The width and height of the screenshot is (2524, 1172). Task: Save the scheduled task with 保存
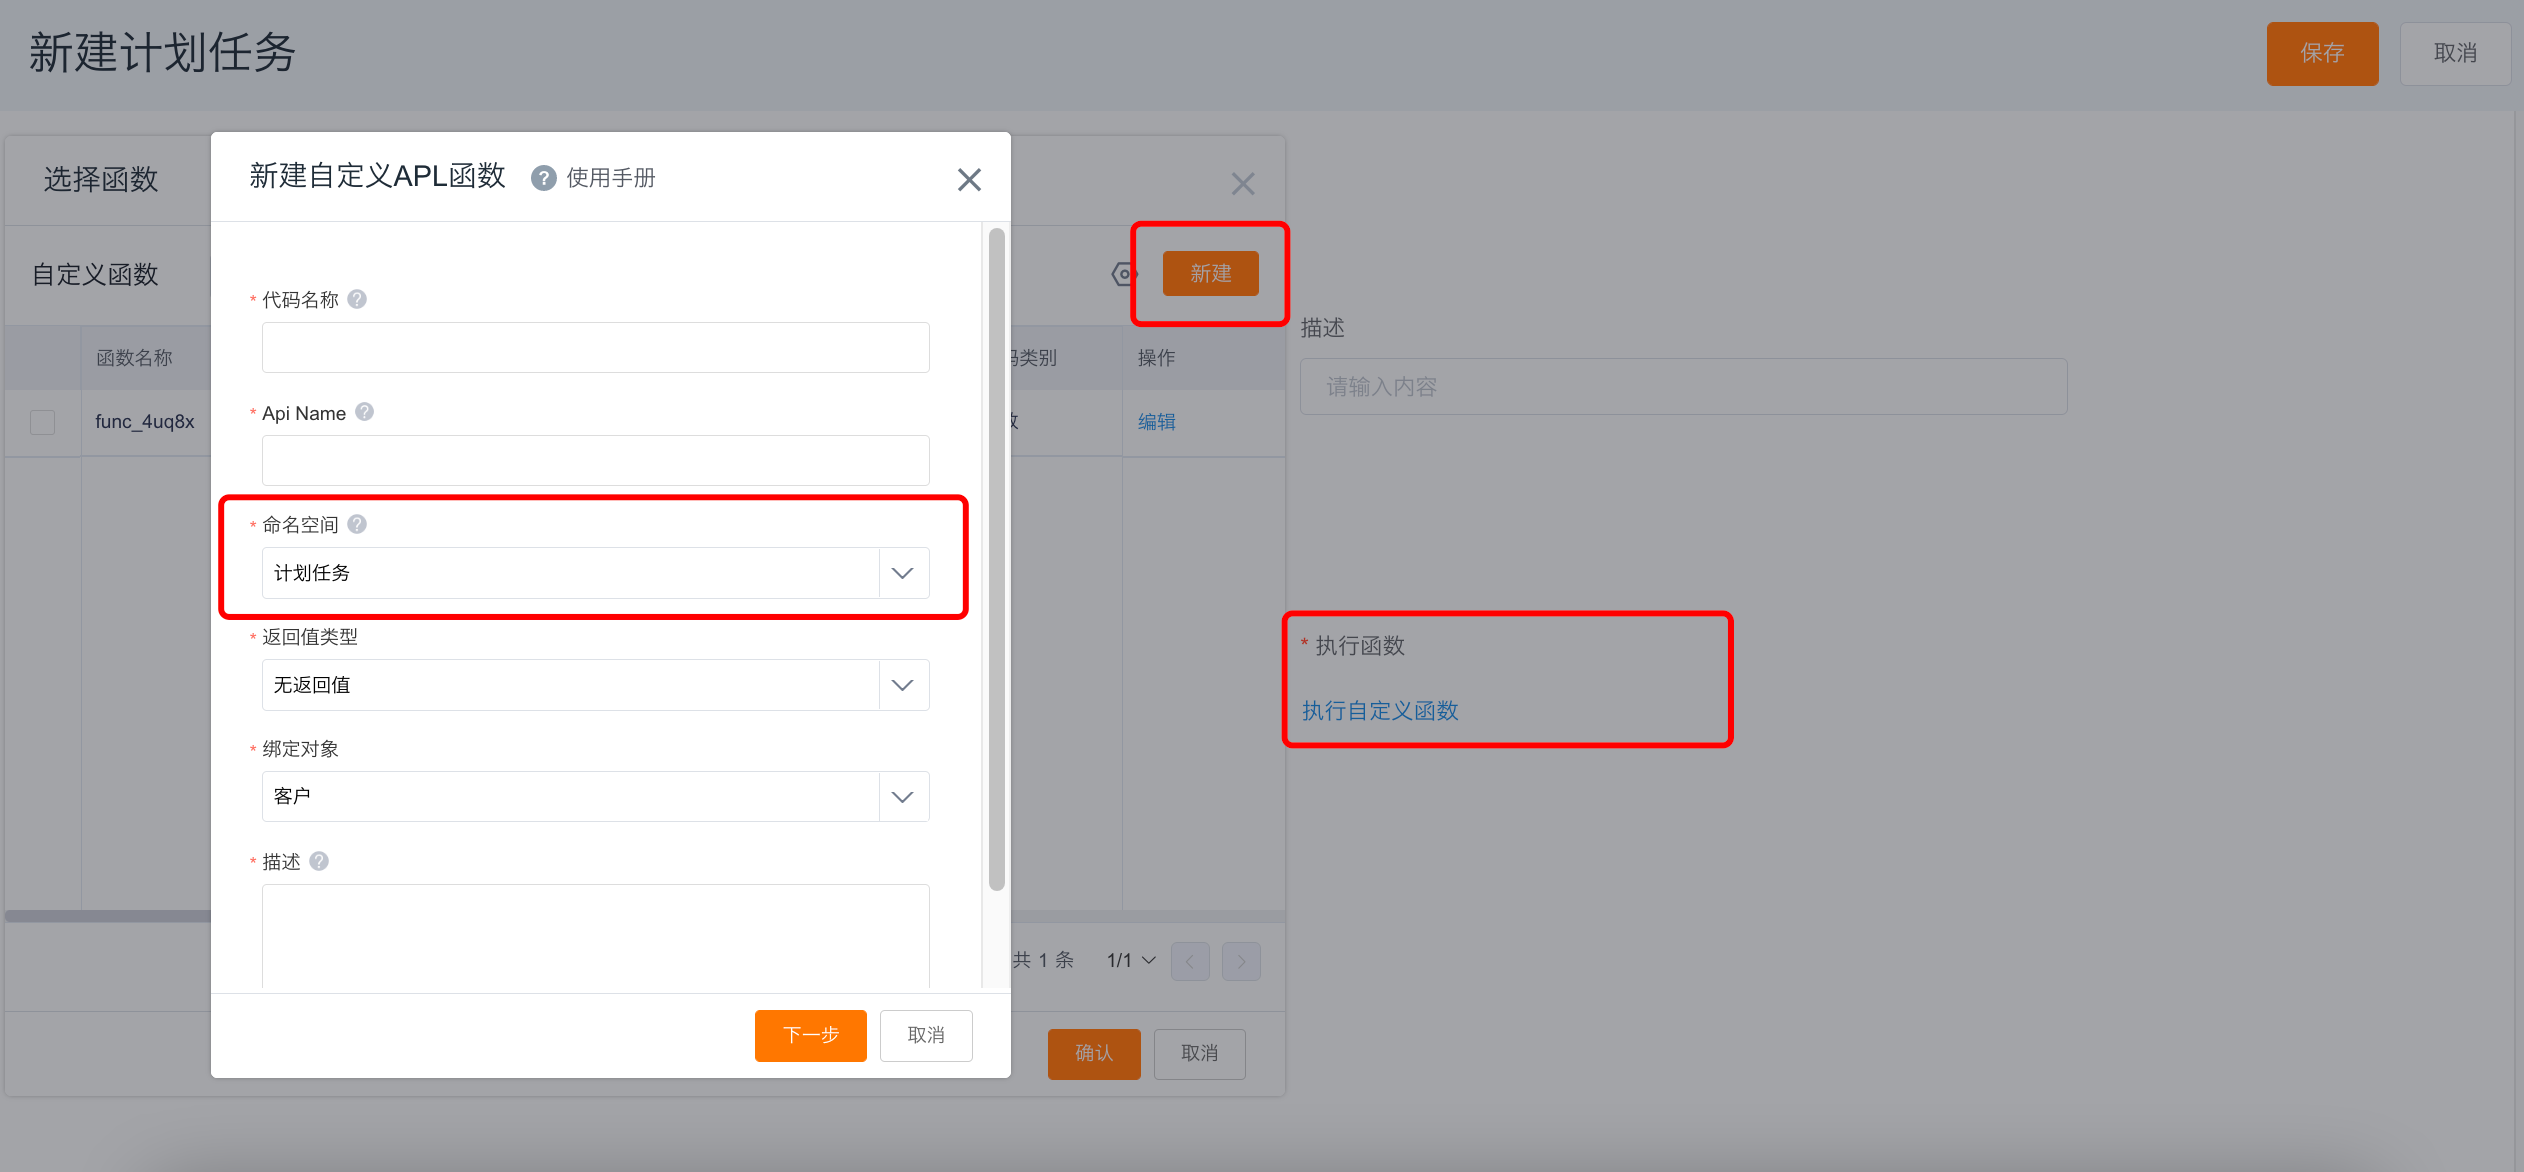2322,53
